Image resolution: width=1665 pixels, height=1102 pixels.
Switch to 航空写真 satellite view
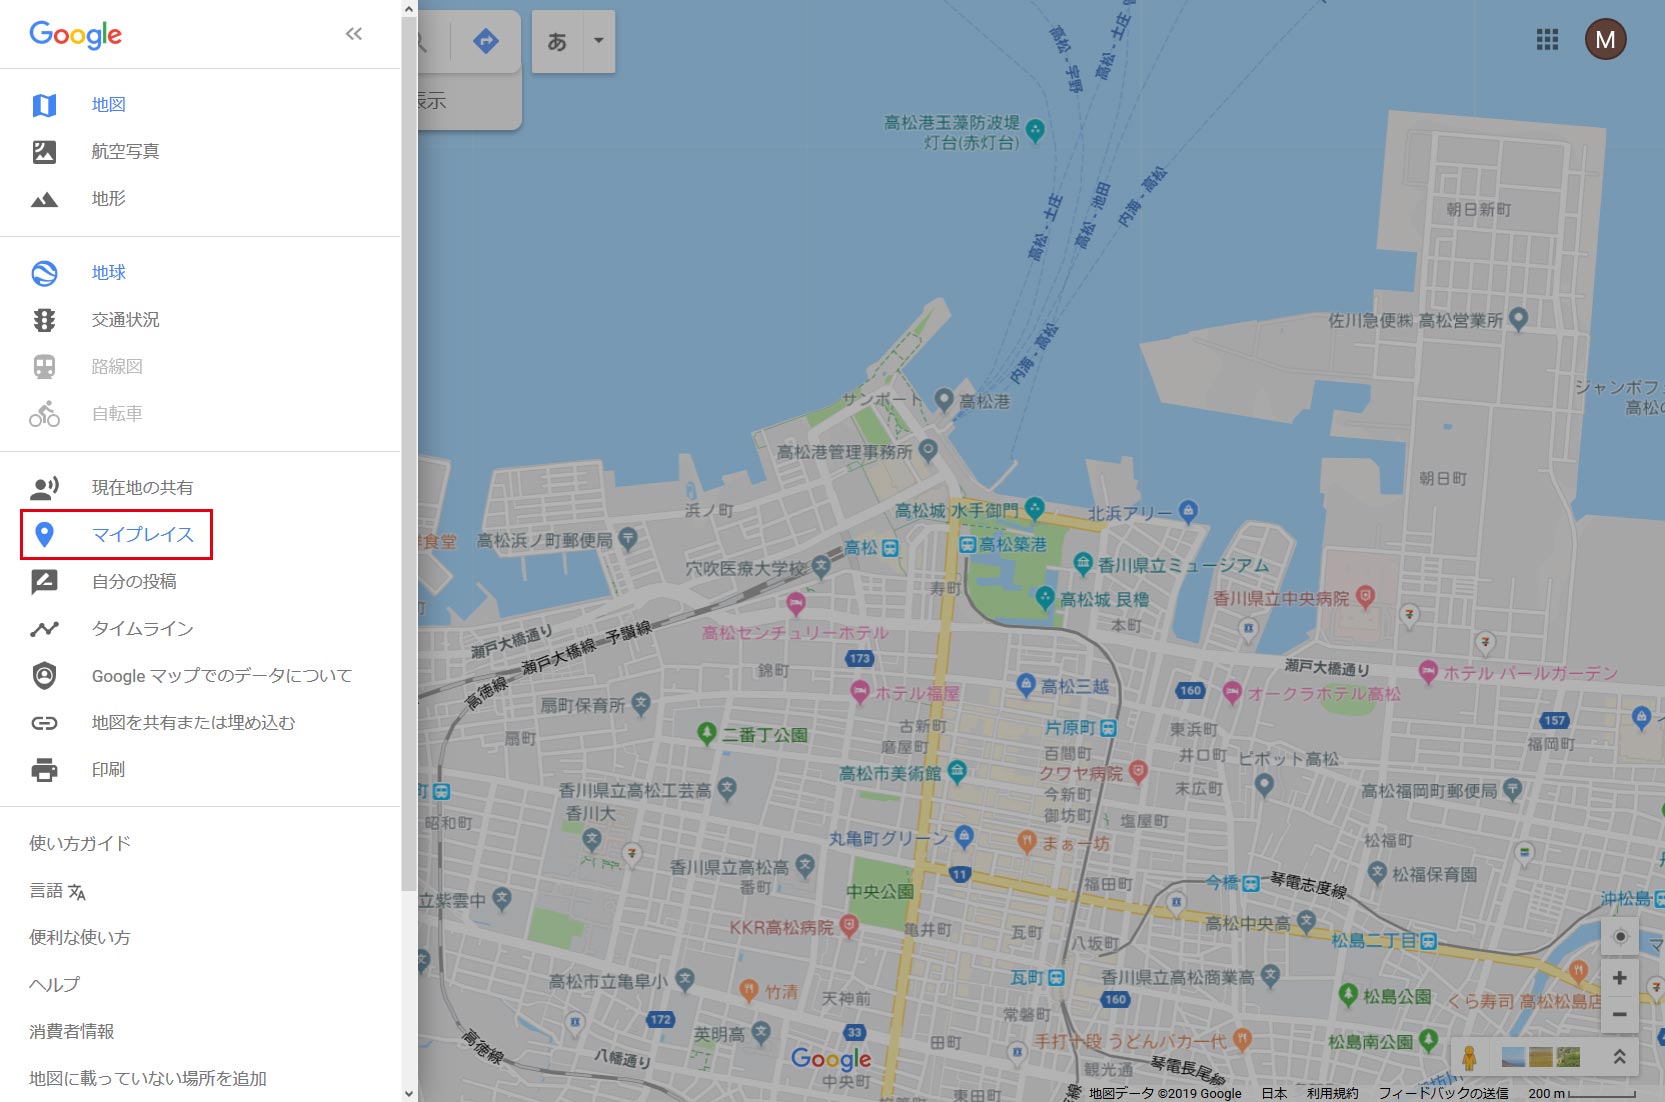click(125, 152)
